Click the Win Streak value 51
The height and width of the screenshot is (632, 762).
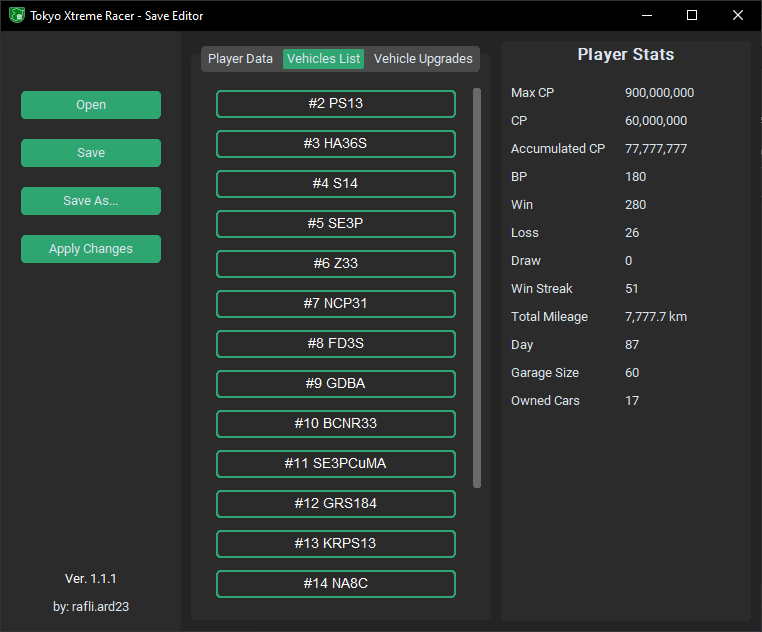pos(632,289)
